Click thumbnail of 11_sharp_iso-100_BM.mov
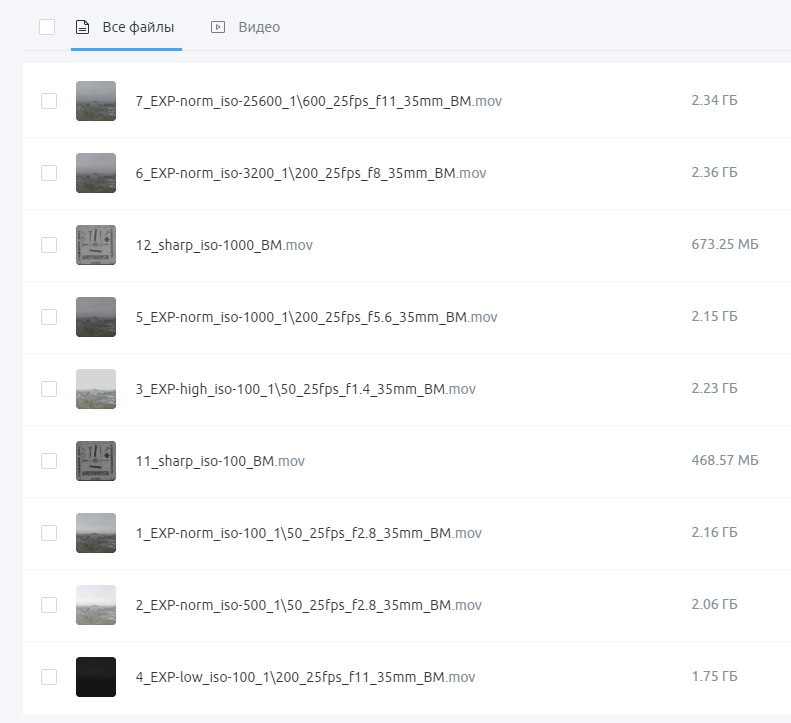The image size is (791, 723). (x=96, y=461)
